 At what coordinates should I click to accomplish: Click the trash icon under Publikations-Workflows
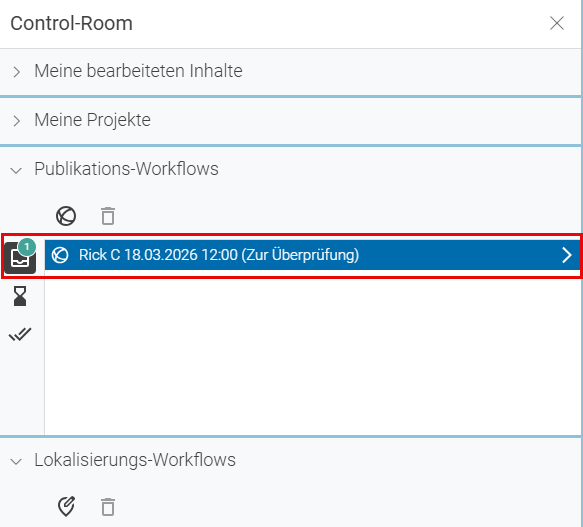click(108, 216)
